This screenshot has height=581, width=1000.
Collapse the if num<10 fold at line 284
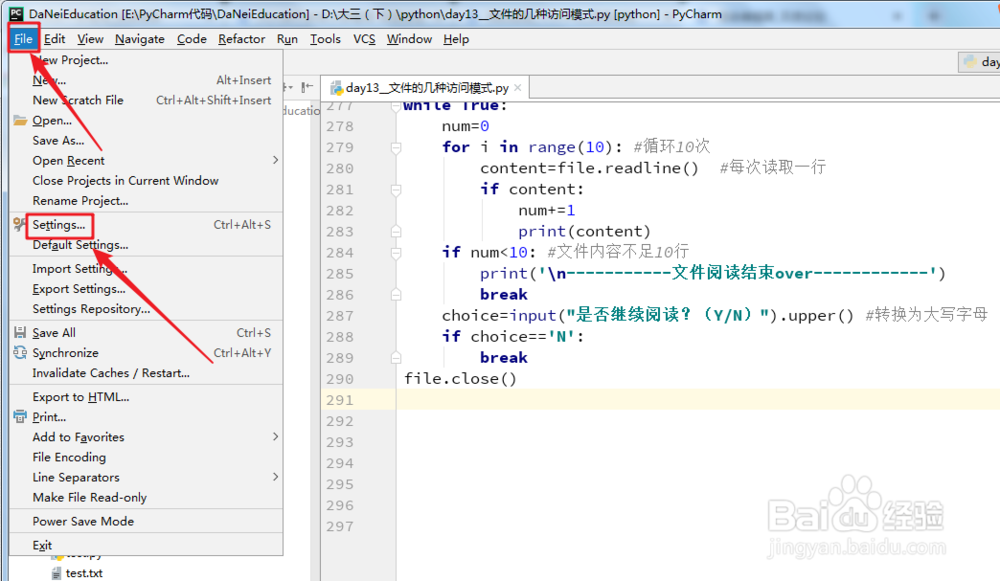click(x=396, y=253)
